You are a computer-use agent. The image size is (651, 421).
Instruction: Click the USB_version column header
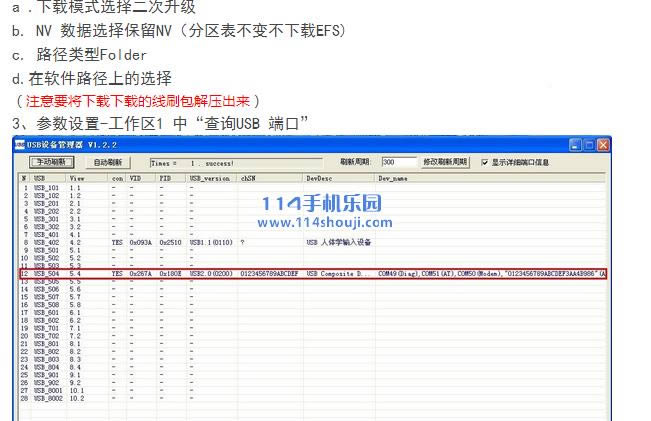point(211,178)
